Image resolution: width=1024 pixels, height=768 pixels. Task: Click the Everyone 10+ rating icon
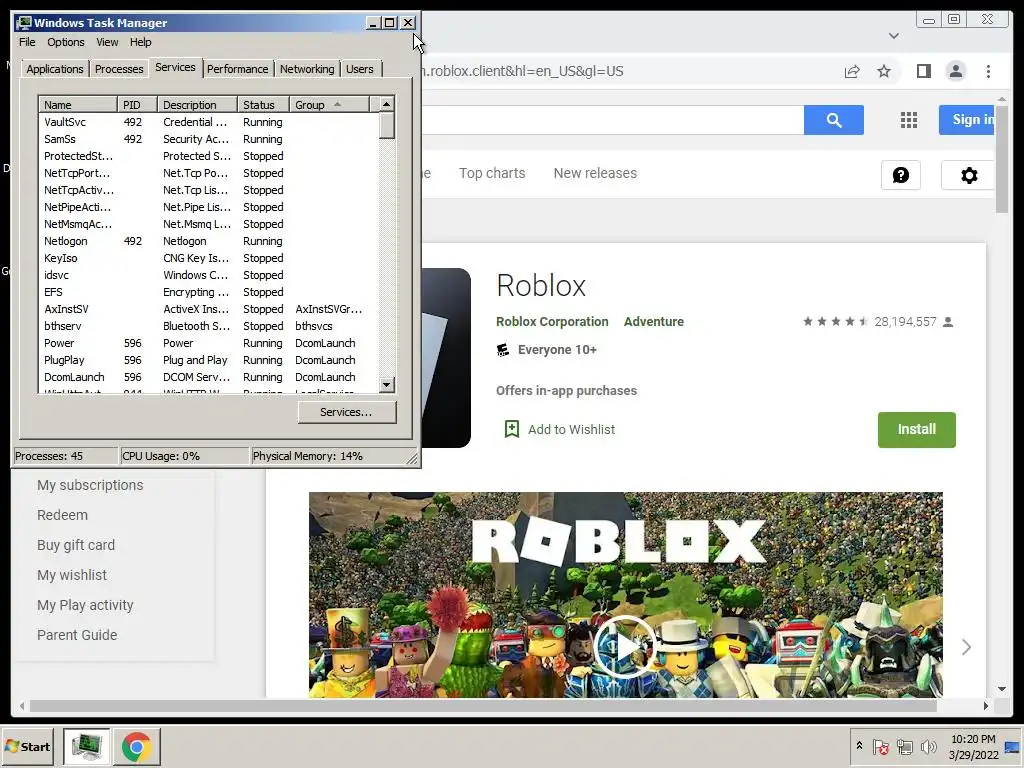[503, 350]
